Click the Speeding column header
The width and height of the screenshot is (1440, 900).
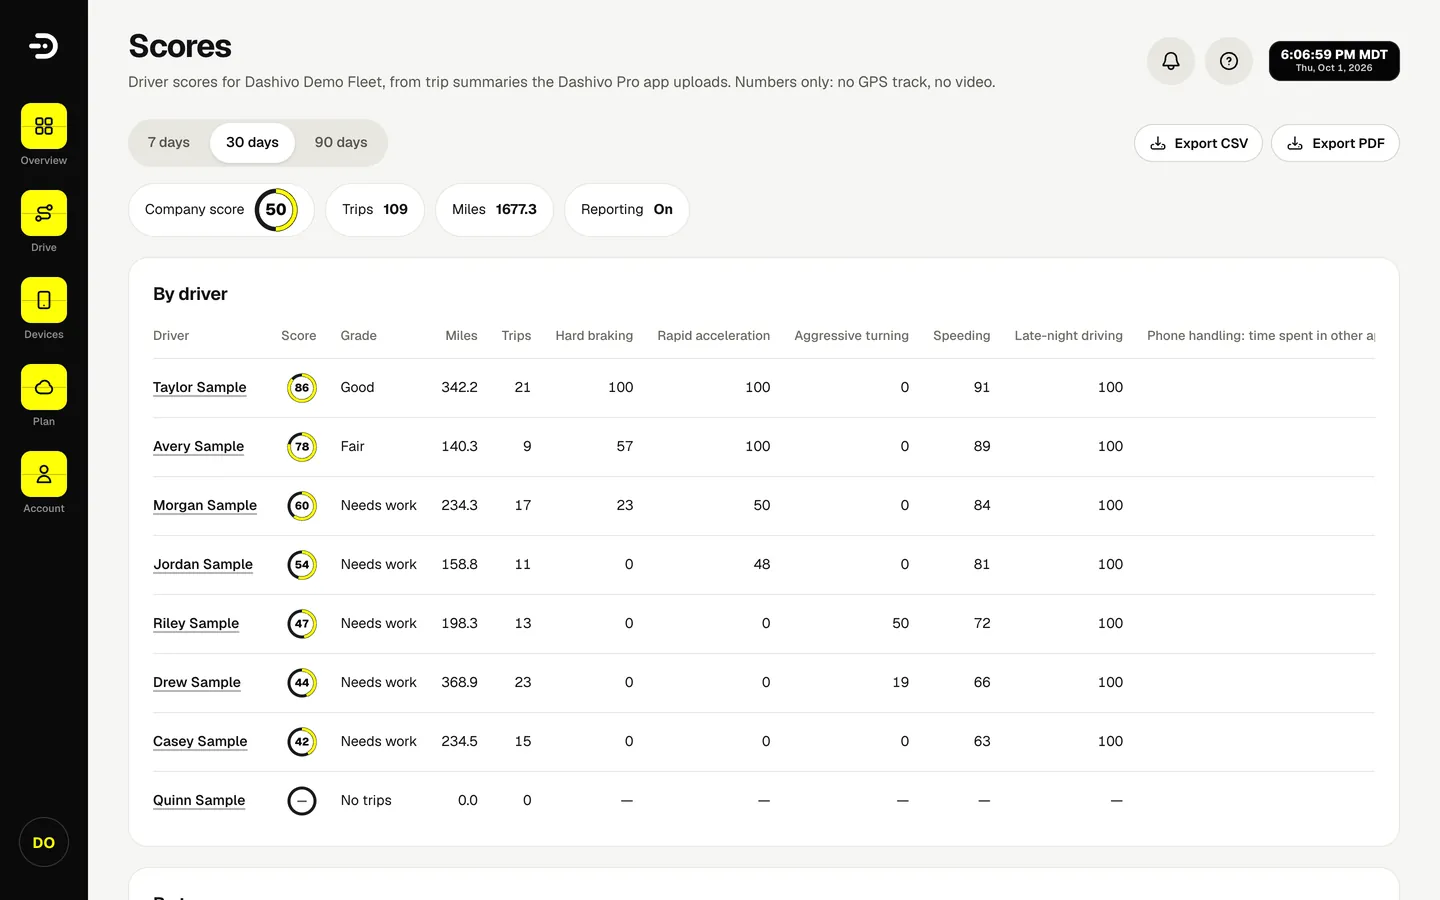tap(961, 336)
